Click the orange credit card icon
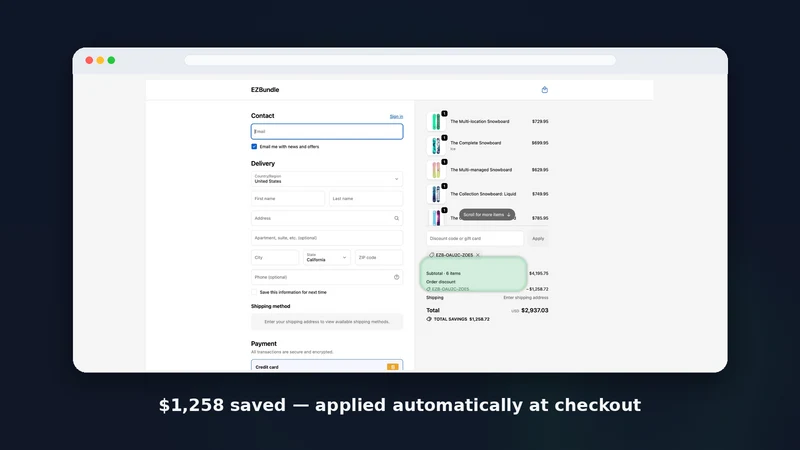This screenshot has width=800, height=450. [392, 367]
